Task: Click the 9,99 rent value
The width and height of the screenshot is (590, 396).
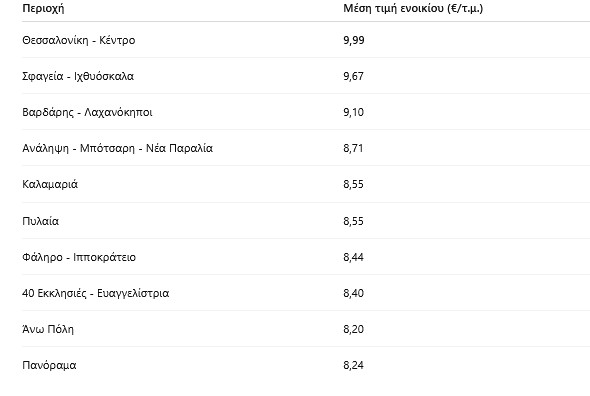Action: tap(354, 40)
